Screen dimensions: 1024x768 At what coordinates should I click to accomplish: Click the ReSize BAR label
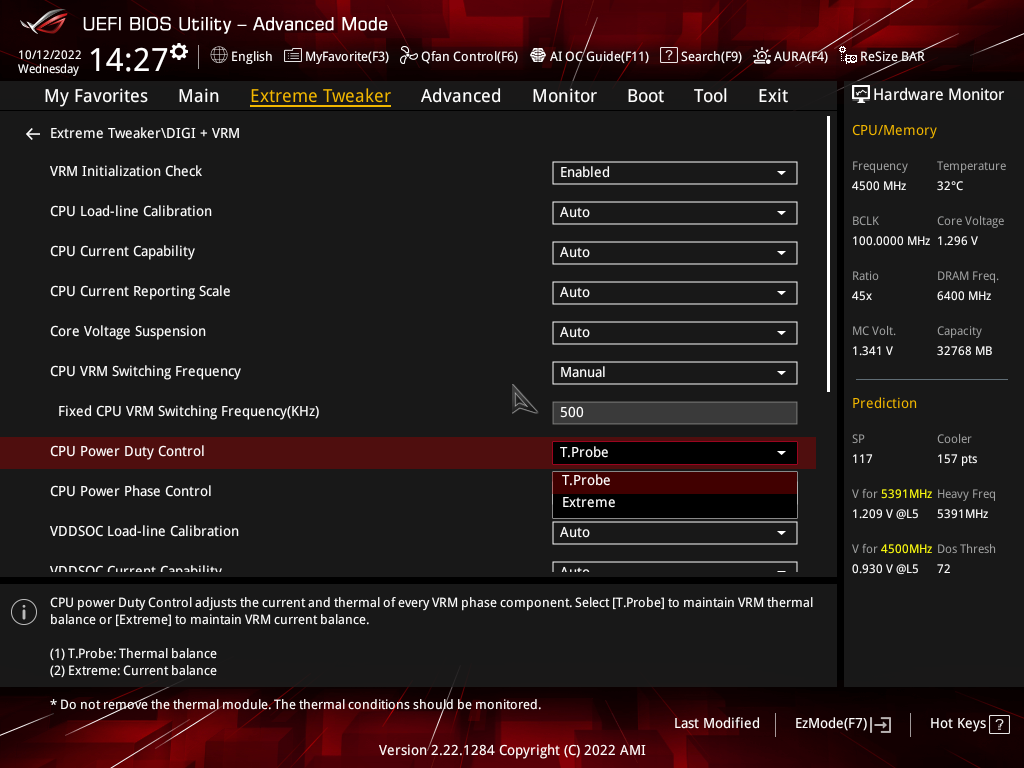click(x=892, y=57)
